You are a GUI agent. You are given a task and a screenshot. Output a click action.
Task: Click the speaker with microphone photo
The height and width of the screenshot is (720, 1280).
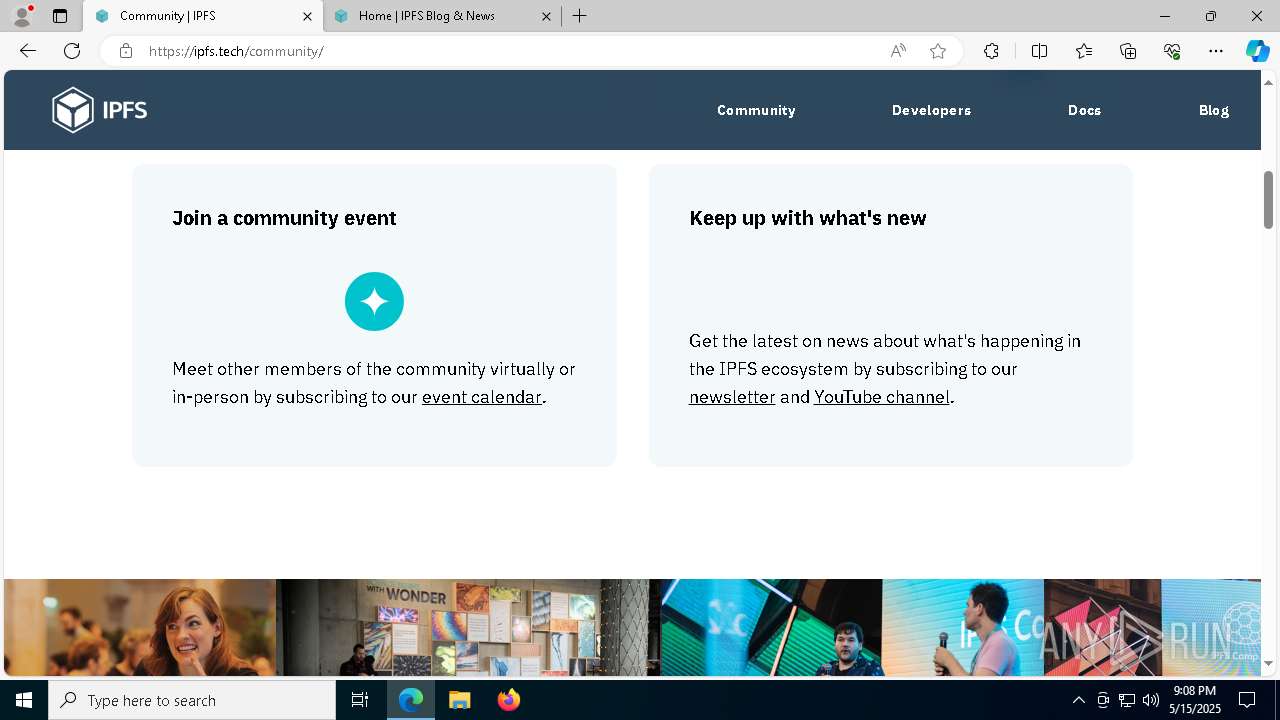tap(963, 627)
